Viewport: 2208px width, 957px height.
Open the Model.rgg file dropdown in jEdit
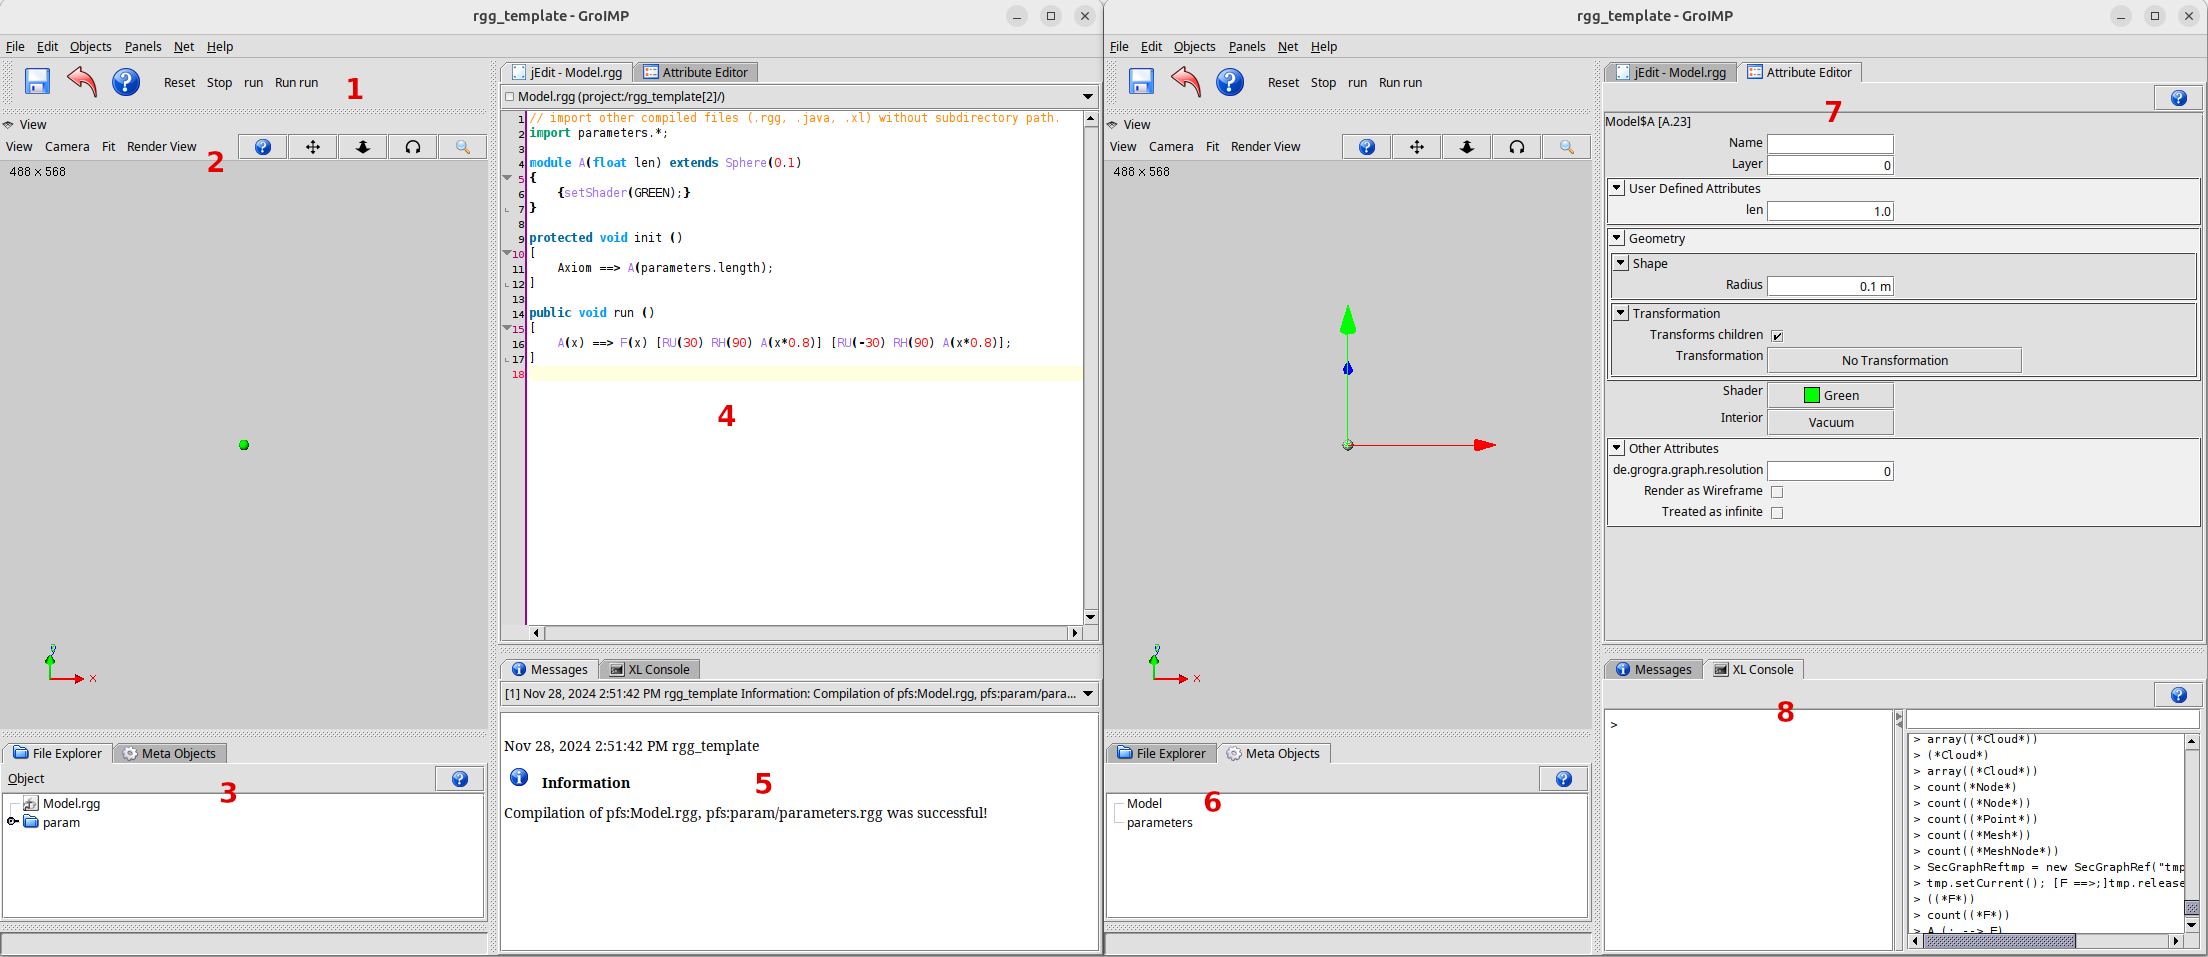pos(1087,97)
